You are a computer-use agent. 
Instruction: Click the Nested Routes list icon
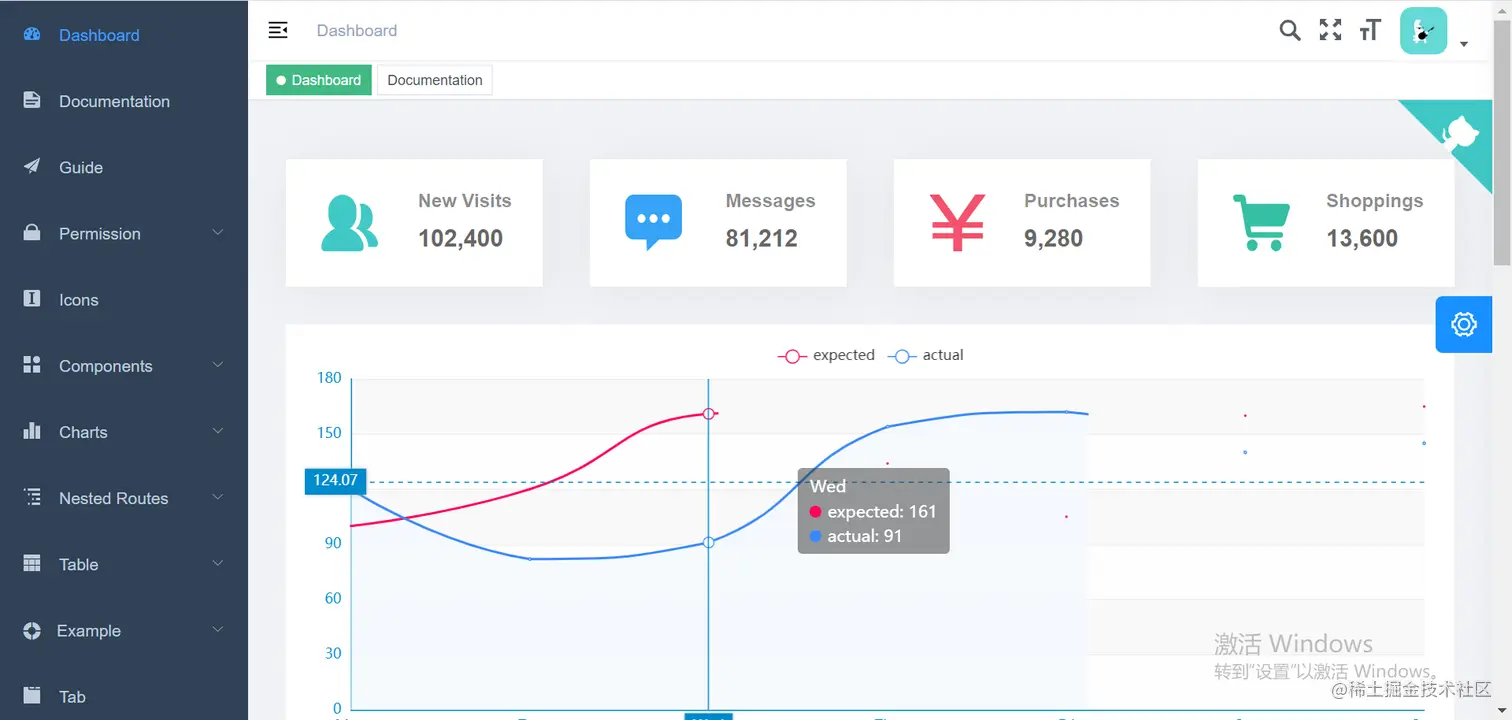32,497
